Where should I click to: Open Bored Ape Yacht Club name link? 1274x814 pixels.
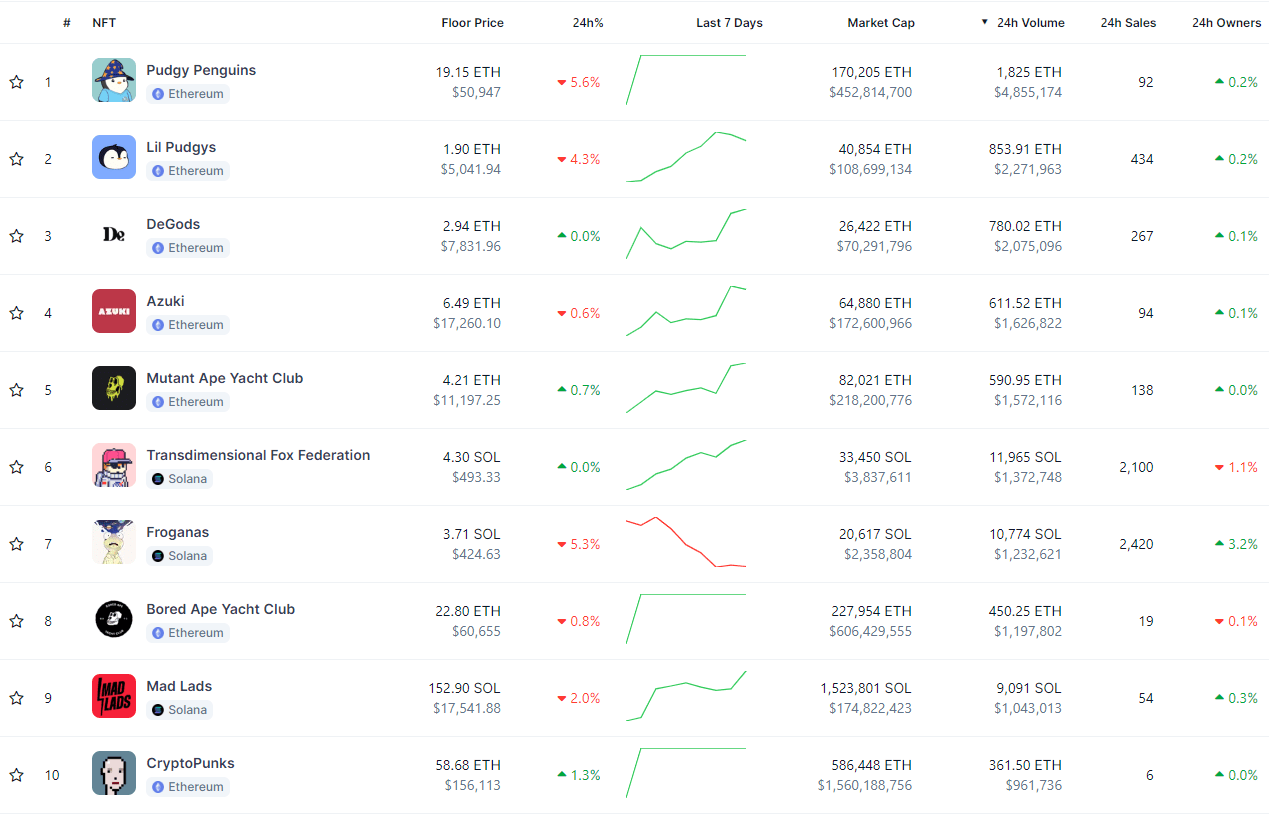(x=221, y=609)
